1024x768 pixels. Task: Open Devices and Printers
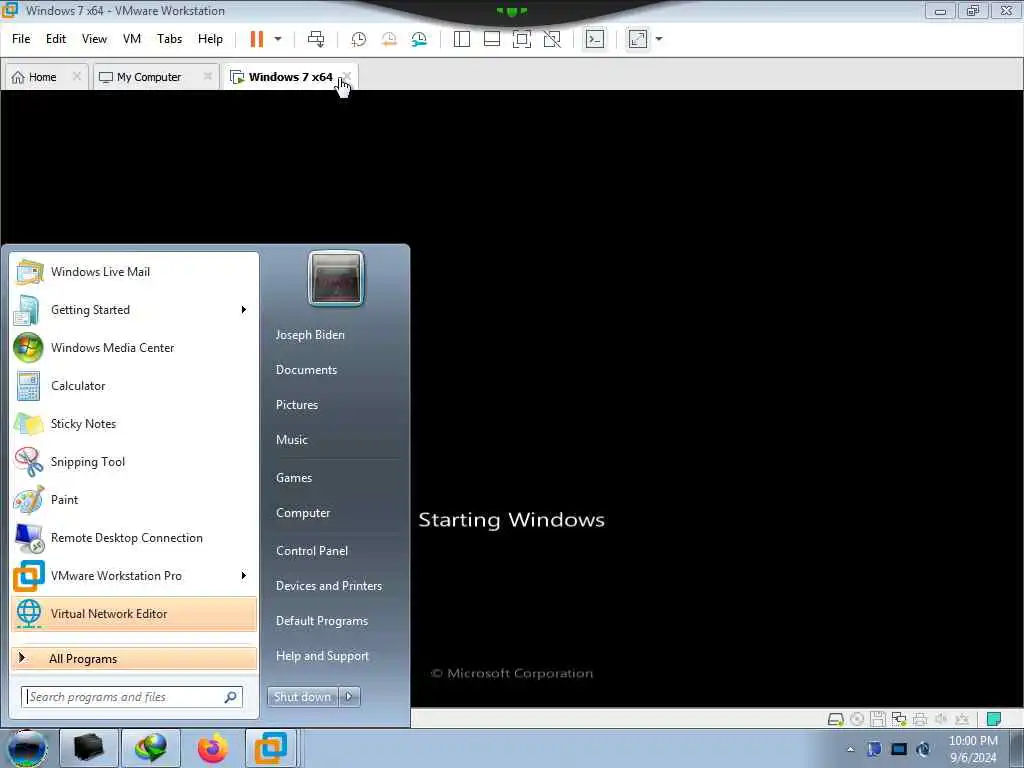pos(328,586)
